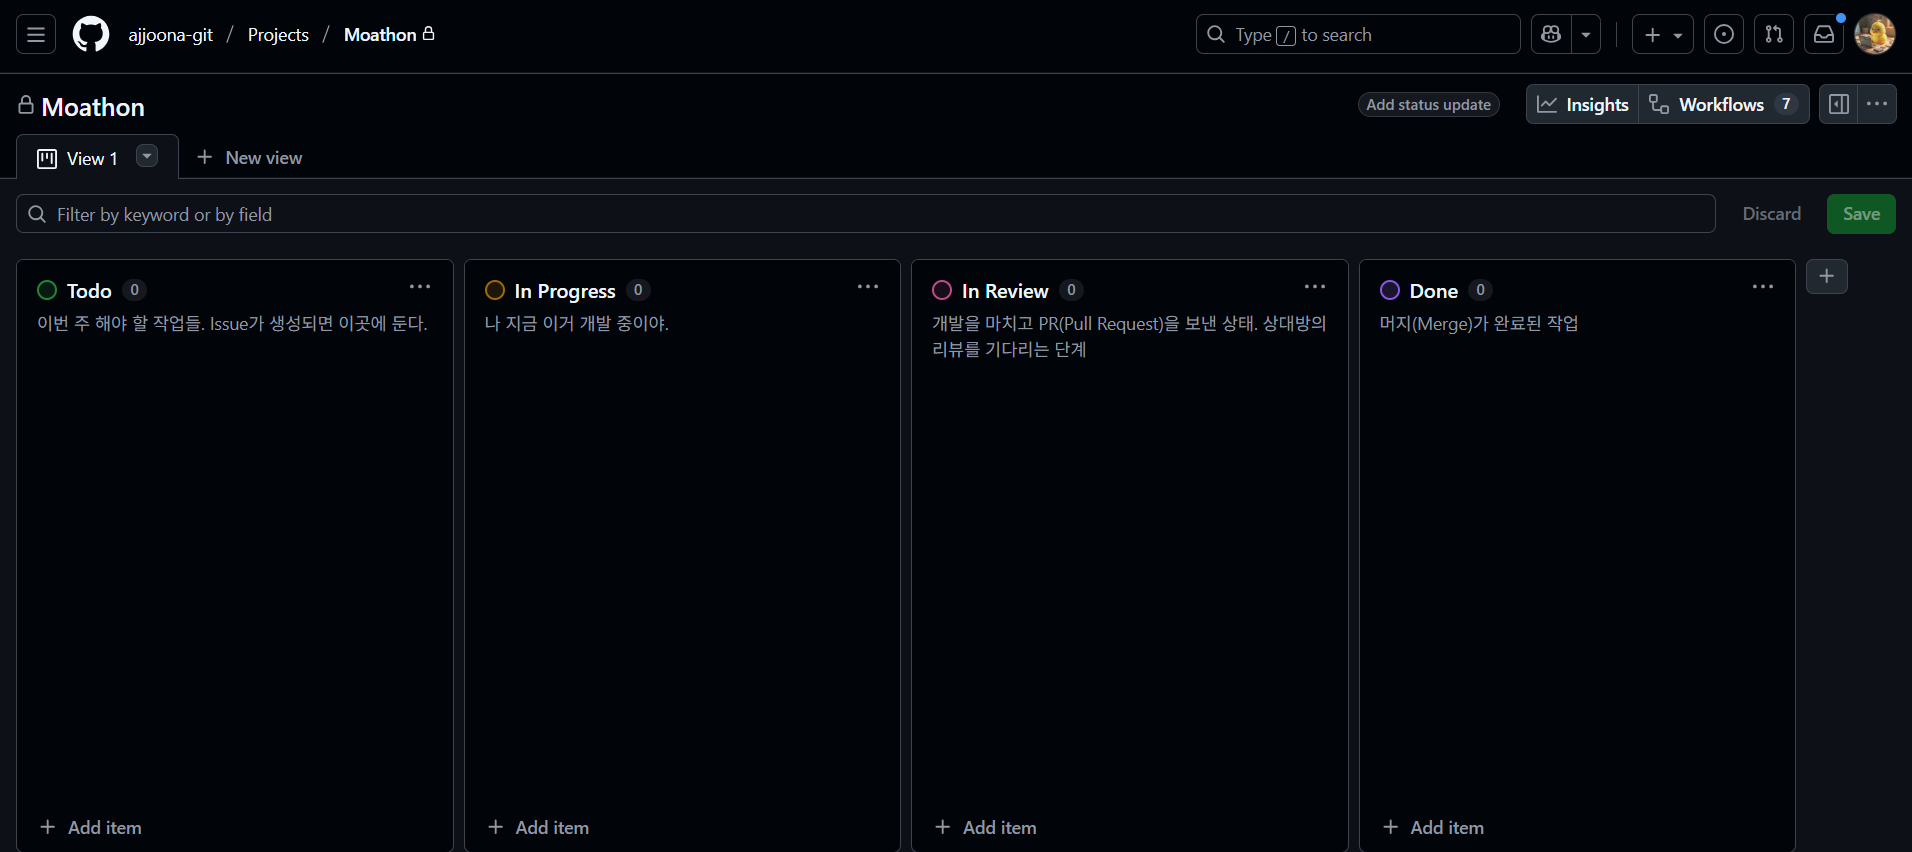1912x852 pixels.
Task: Open the In Review column menu
Action: [1315, 288]
